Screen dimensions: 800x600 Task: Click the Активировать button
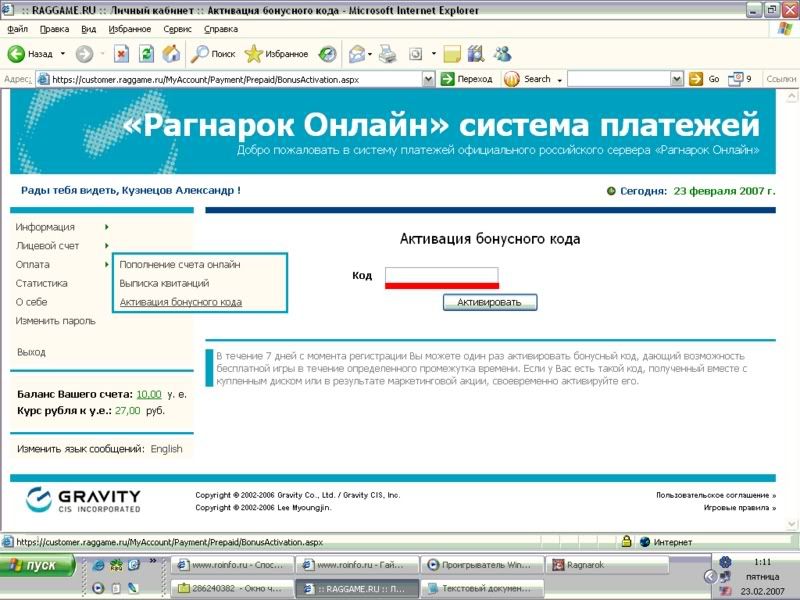tap(490, 302)
